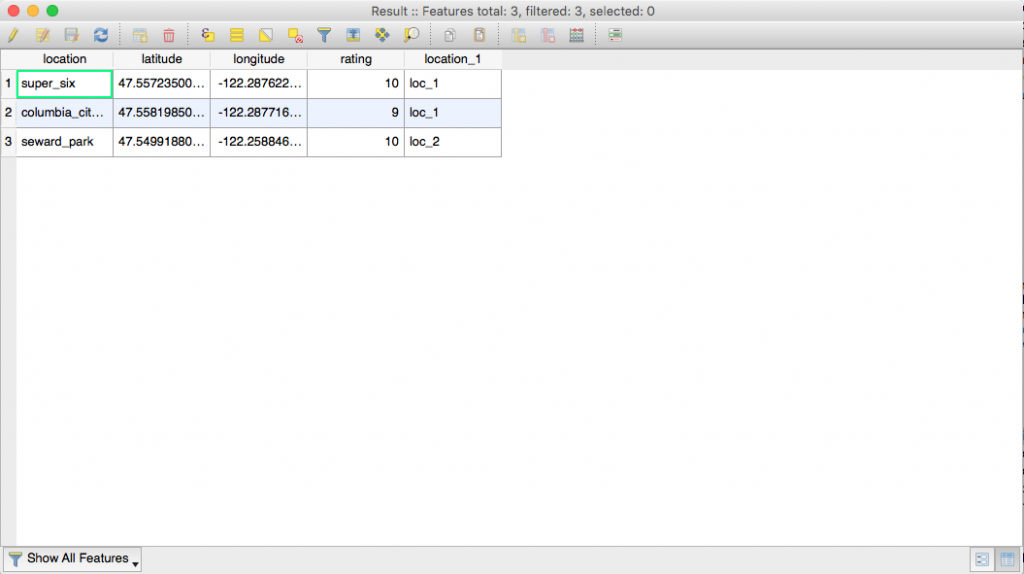Sort by the location_1 column header
Image resolution: width=1024 pixels, height=574 pixels.
453,59
